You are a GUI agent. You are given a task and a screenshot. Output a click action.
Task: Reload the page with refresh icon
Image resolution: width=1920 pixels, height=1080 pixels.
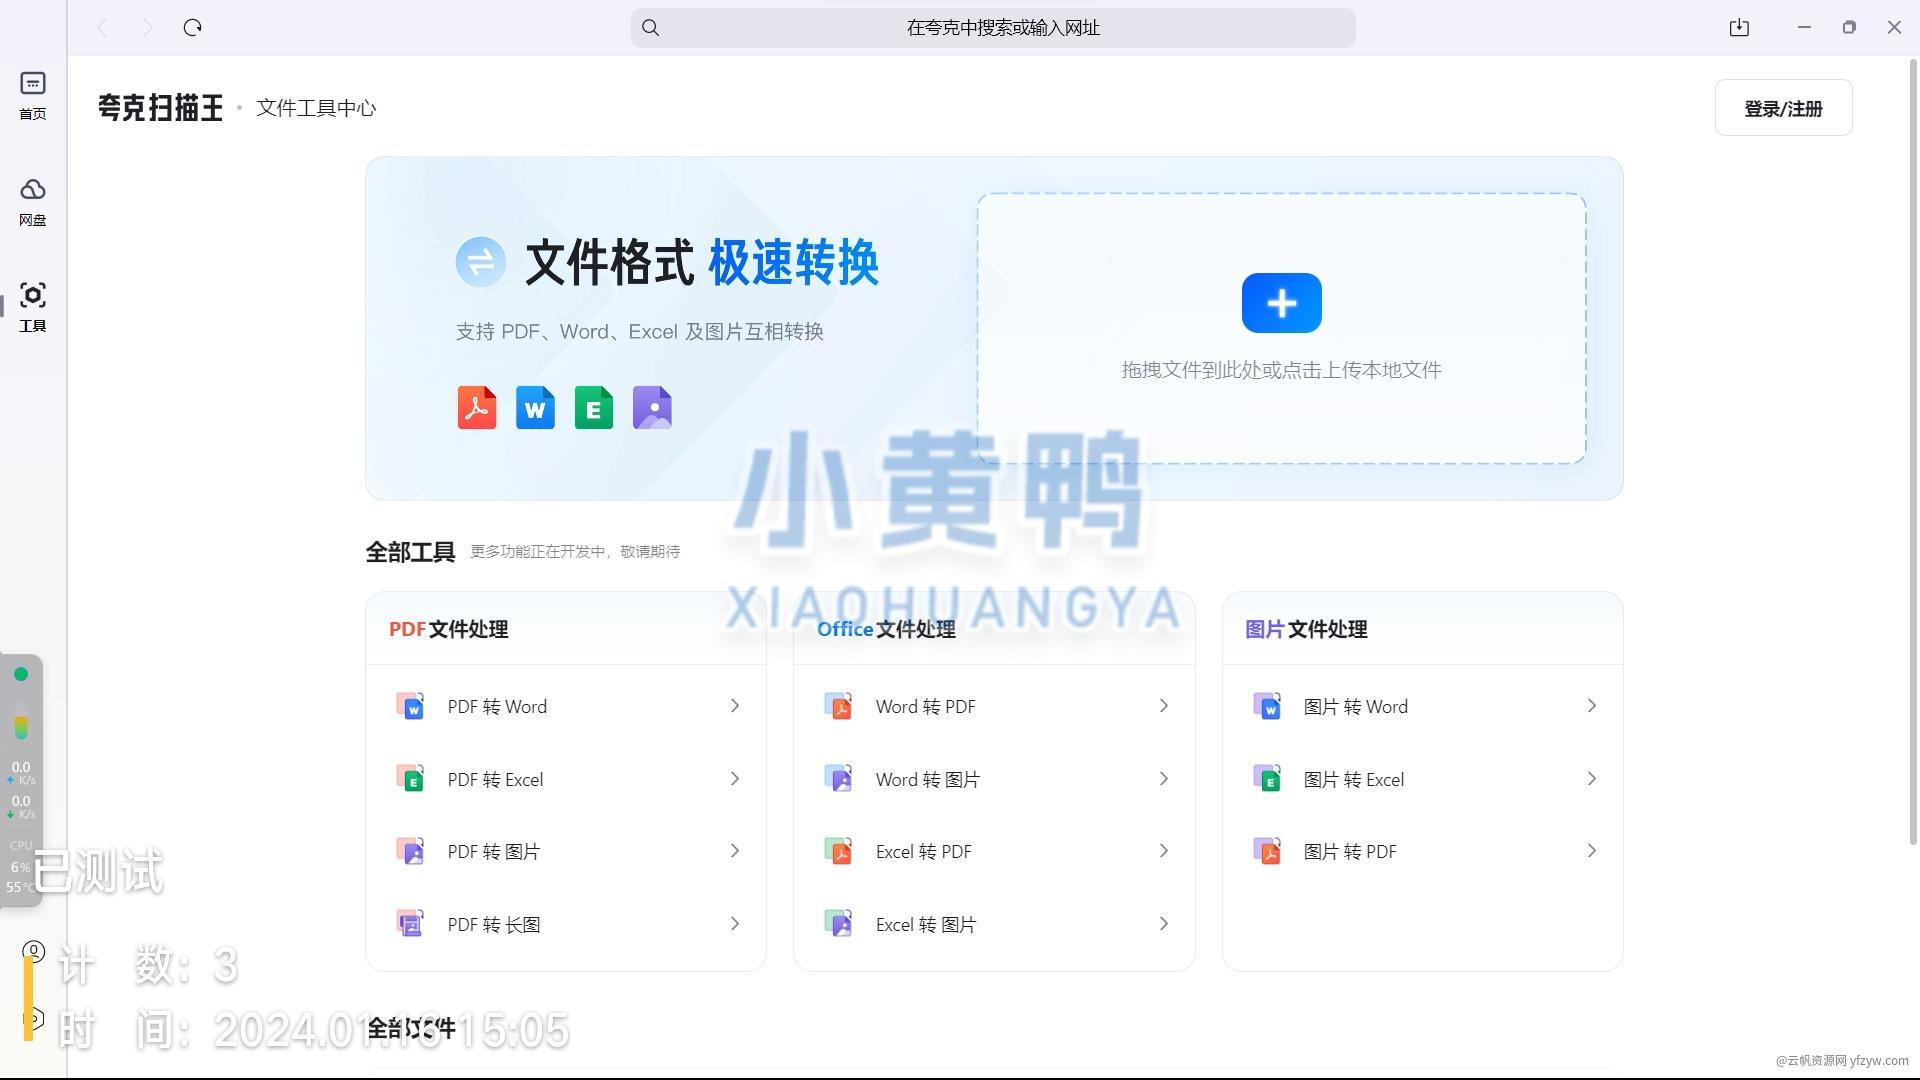pyautogui.click(x=193, y=28)
